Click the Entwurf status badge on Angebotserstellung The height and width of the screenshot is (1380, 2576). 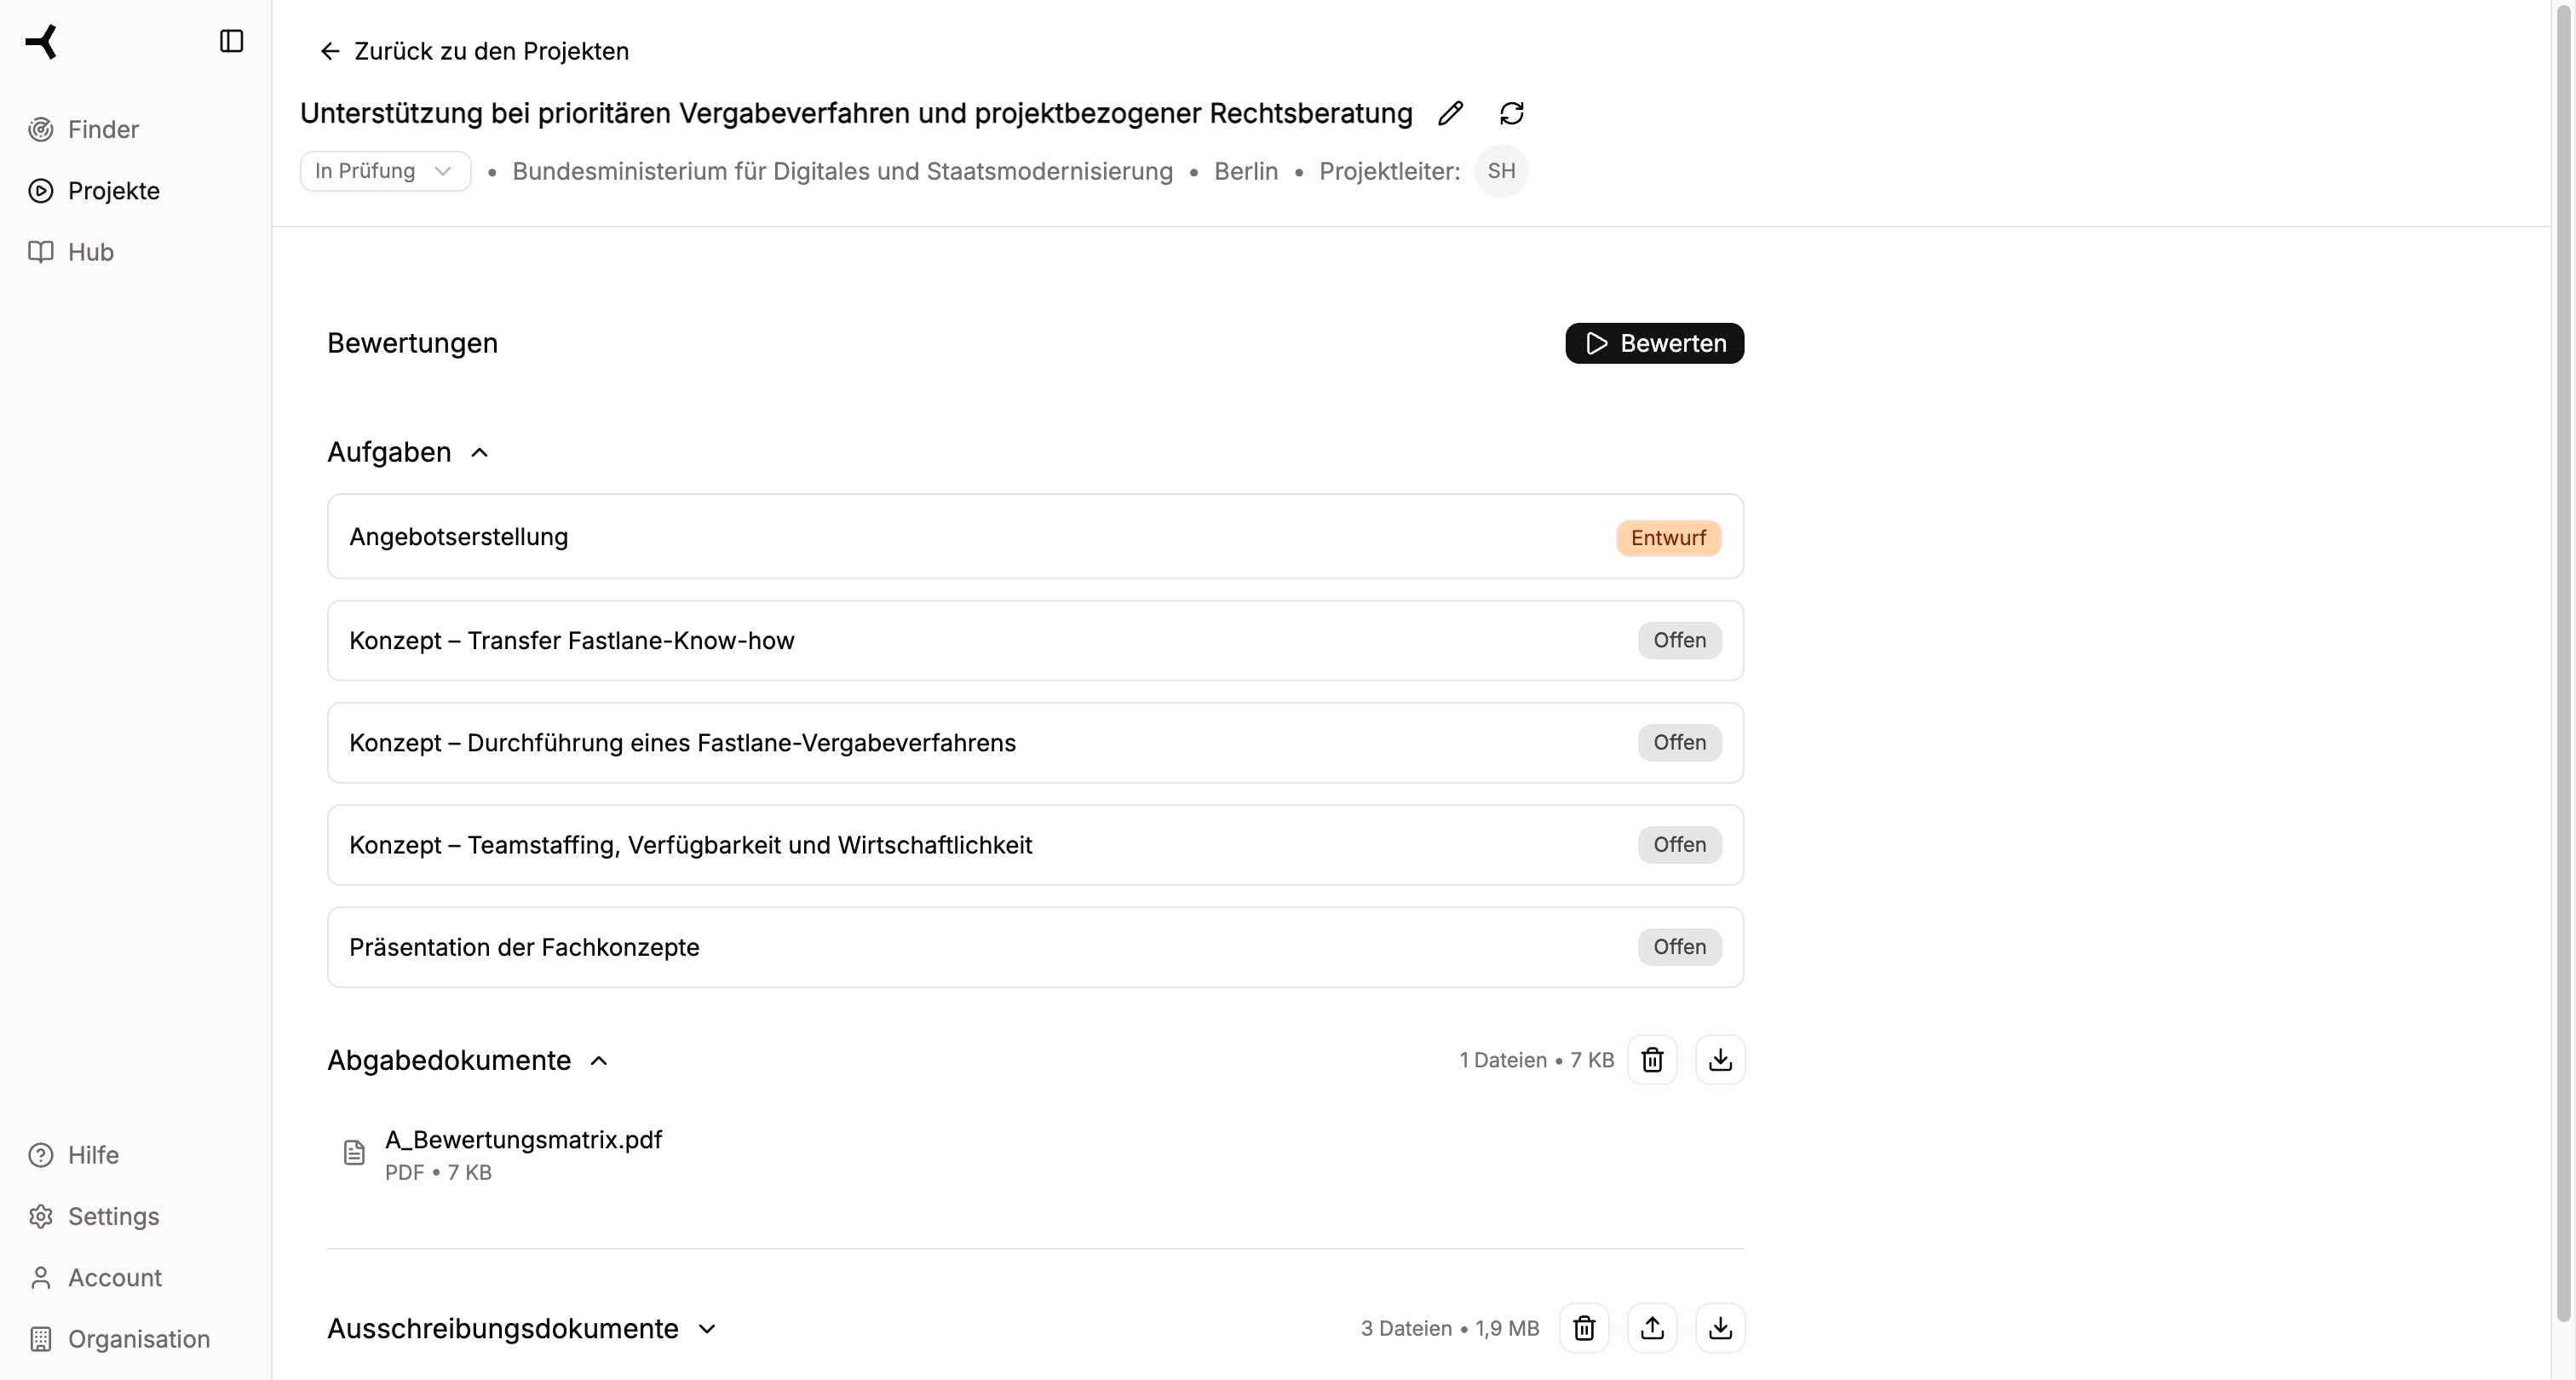point(1667,537)
